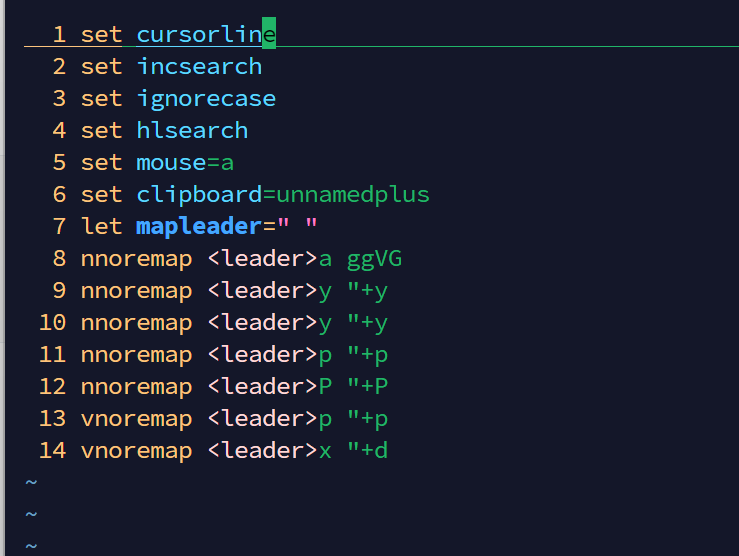Select the hlsearch option word

[x=192, y=131]
